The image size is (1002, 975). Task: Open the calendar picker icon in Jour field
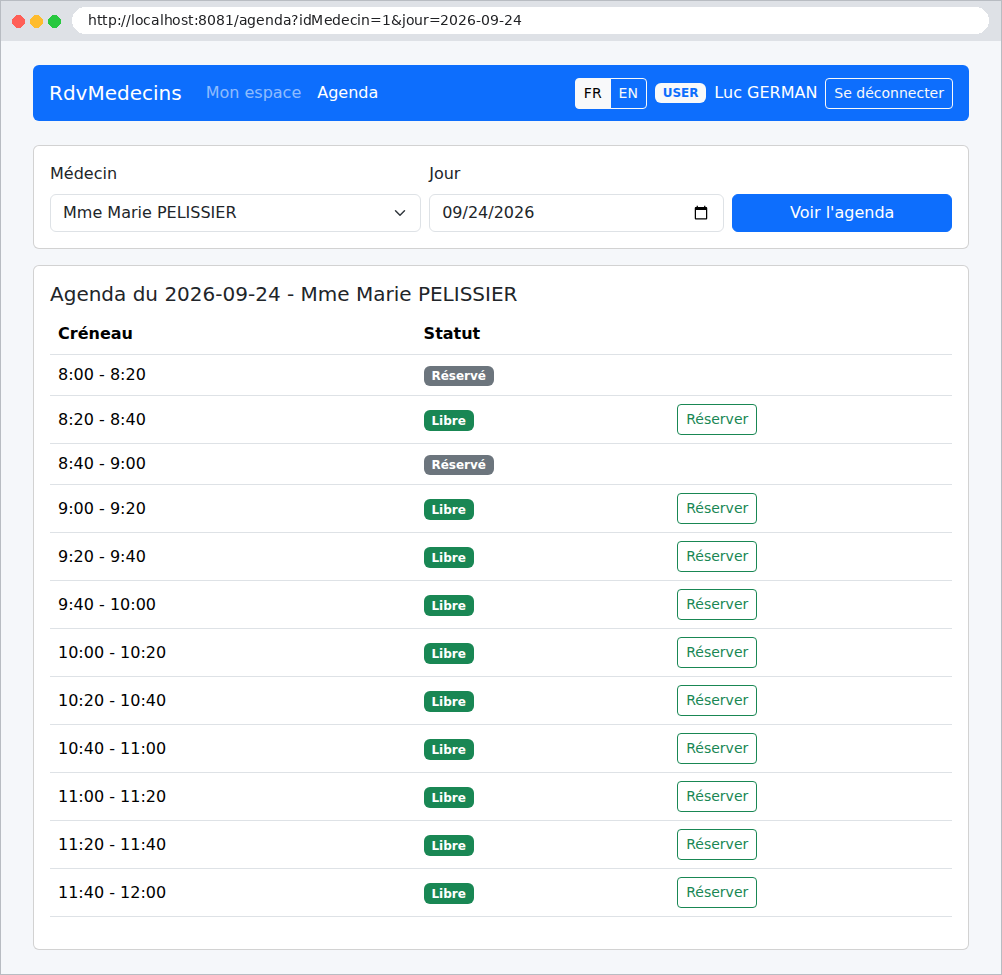[x=700, y=213]
